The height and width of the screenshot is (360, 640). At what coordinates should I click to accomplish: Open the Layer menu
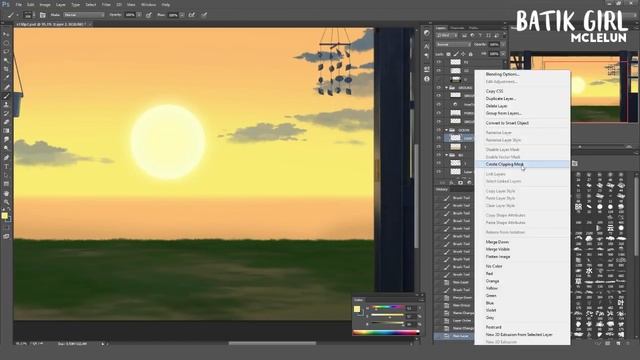click(60, 4)
